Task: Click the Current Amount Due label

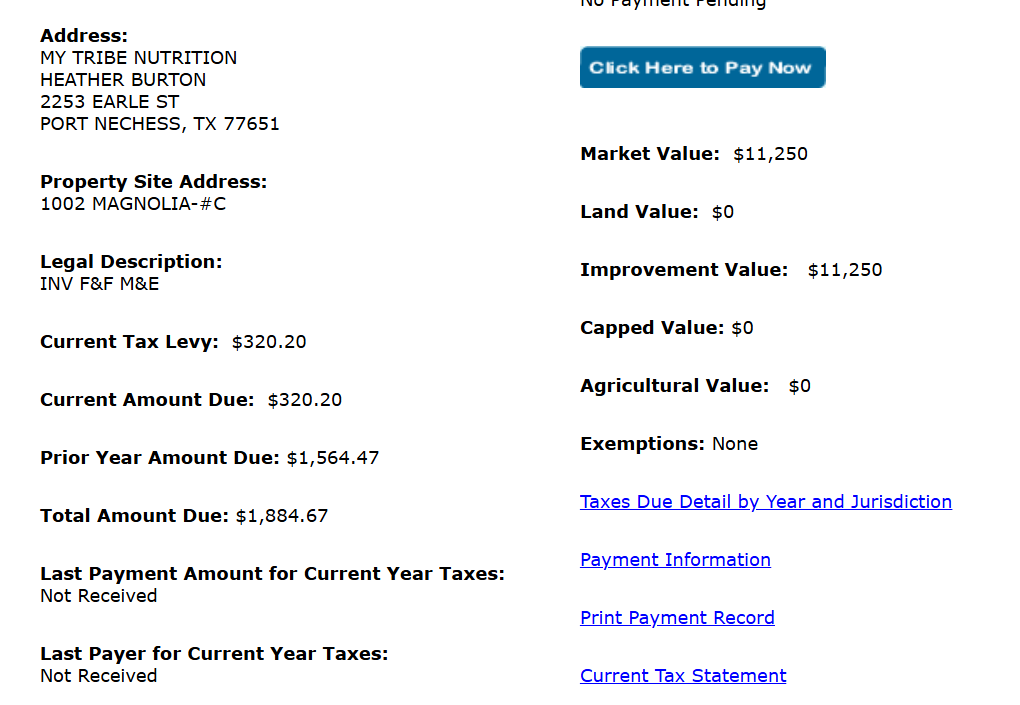Action: [x=147, y=400]
